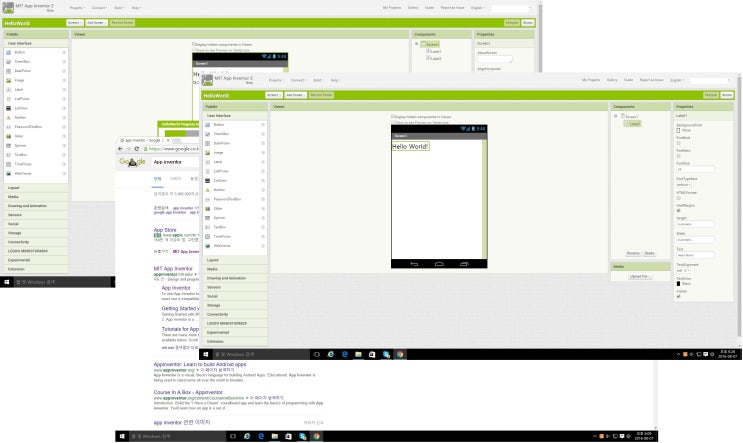Open MIT App Inventor result in Google window
The height and width of the screenshot is (443, 743).
173,269
